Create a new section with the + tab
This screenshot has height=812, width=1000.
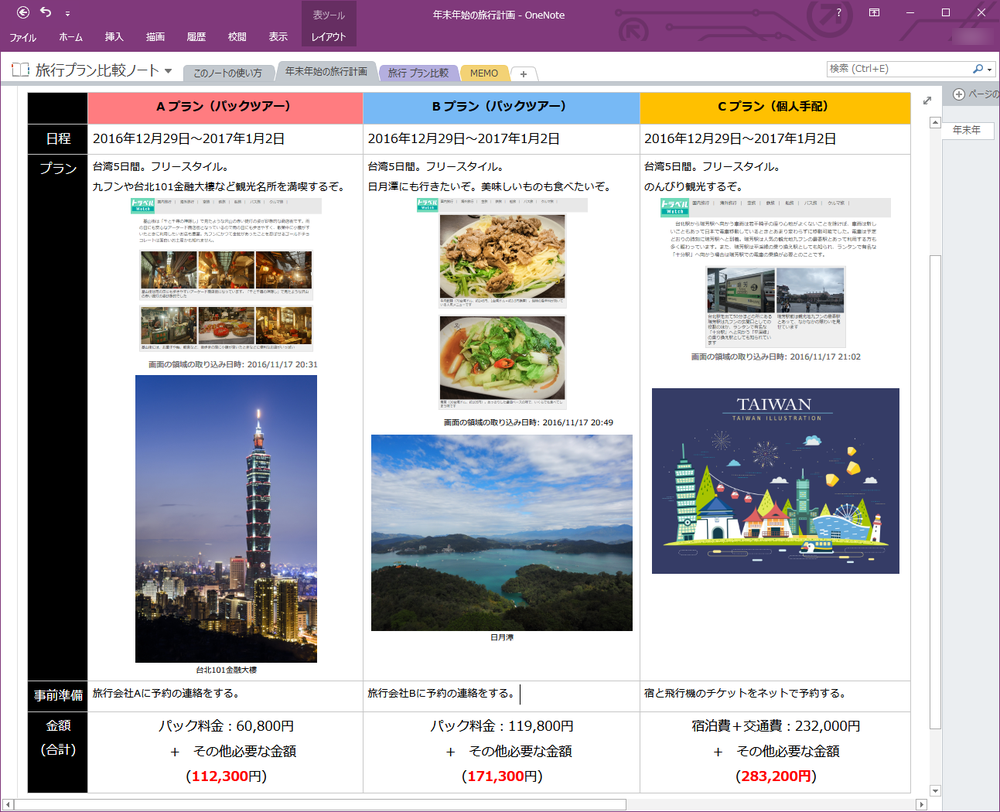(x=523, y=72)
